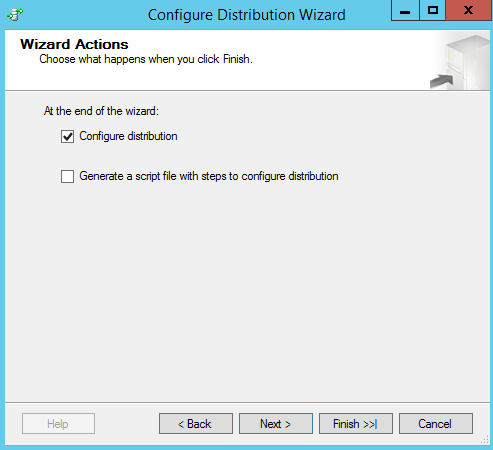Click the 'Wizard Actions' heading

click(x=74, y=44)
